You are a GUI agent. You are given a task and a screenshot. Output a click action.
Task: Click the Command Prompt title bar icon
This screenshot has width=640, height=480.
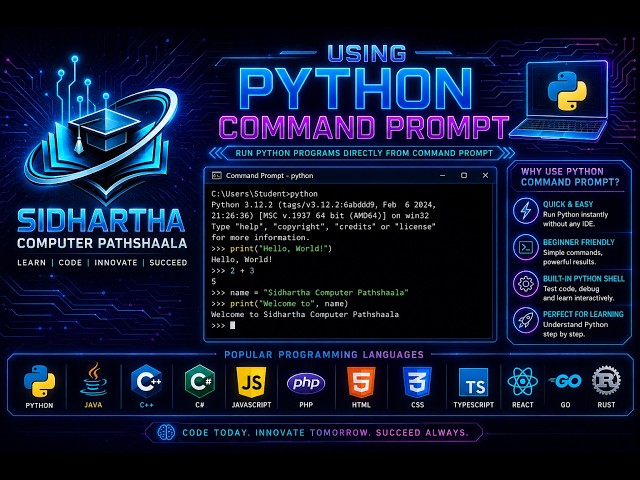pyautogui.click(x=216, y=176)
